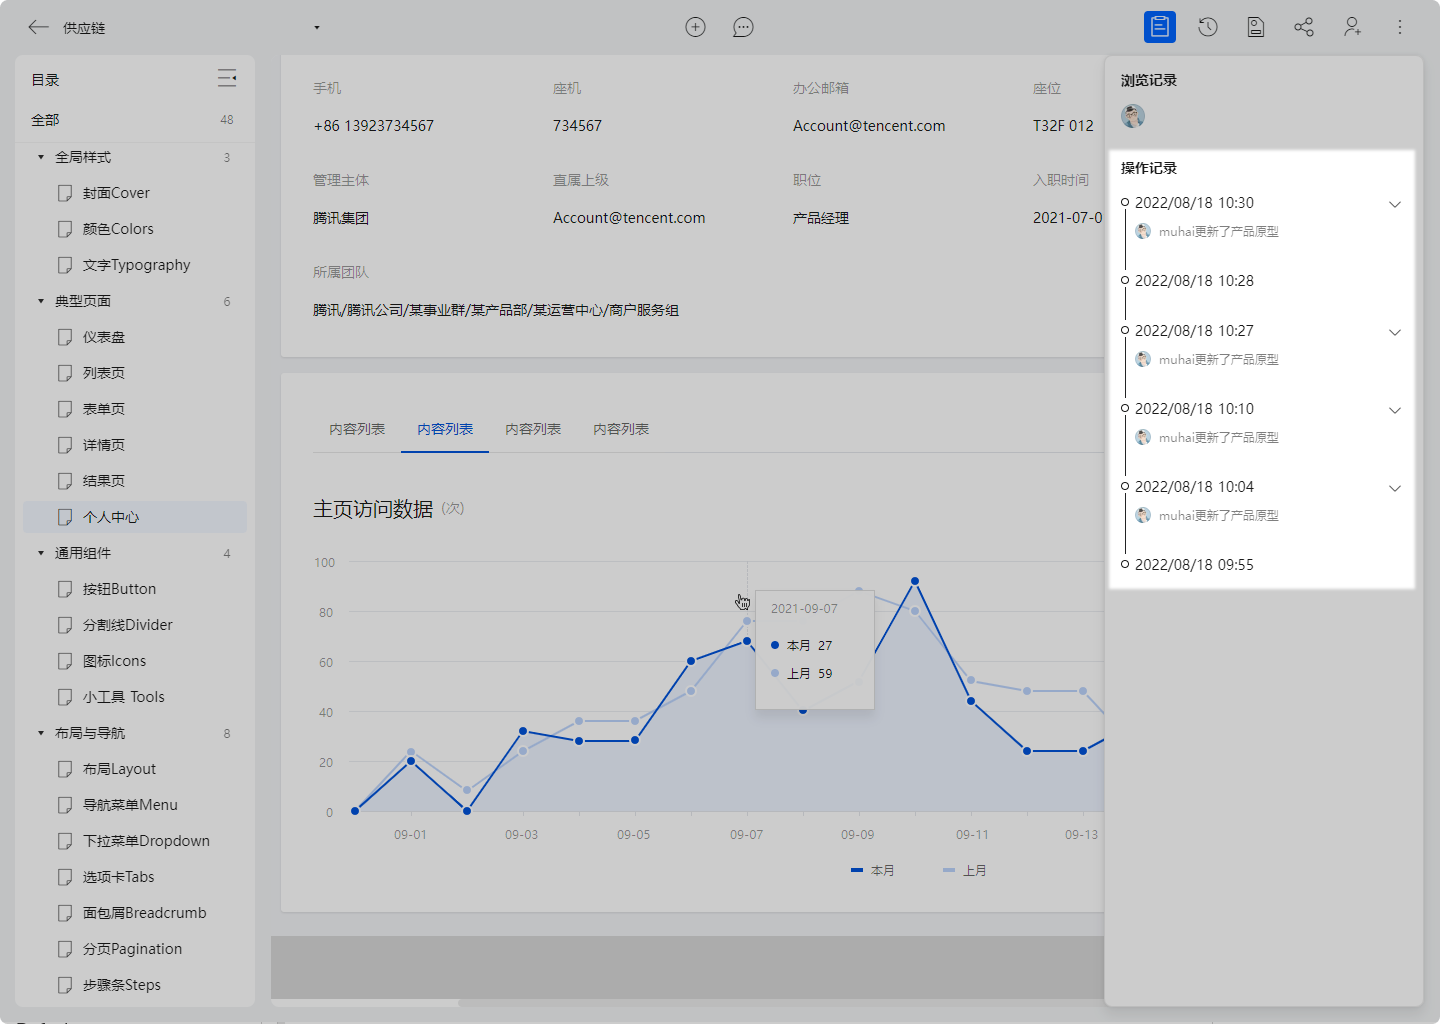Open the comment bubble icon
Screen dimensions: 1440x1024
743,27
